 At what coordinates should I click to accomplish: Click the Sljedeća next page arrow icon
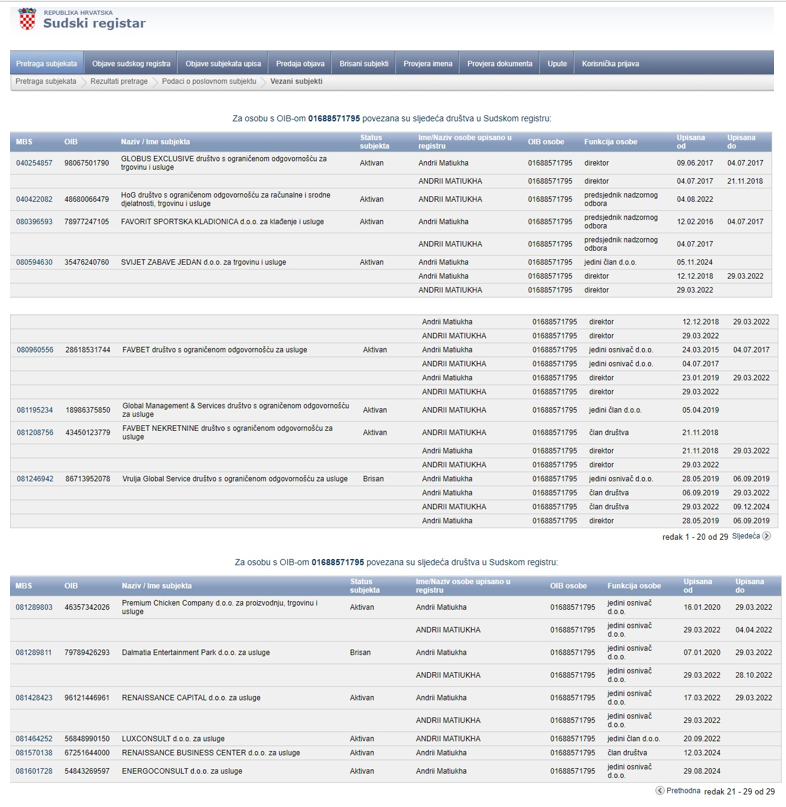click(767, 536)
